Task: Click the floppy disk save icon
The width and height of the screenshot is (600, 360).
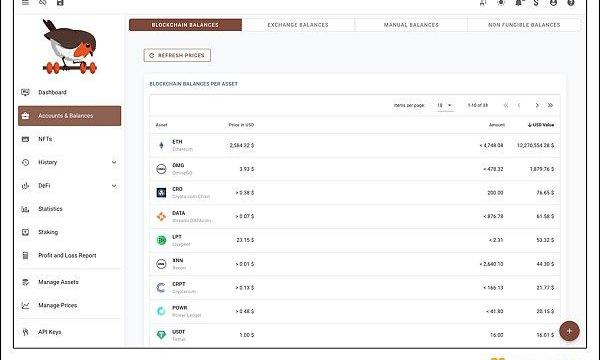Action: click(x=60, y=2)
